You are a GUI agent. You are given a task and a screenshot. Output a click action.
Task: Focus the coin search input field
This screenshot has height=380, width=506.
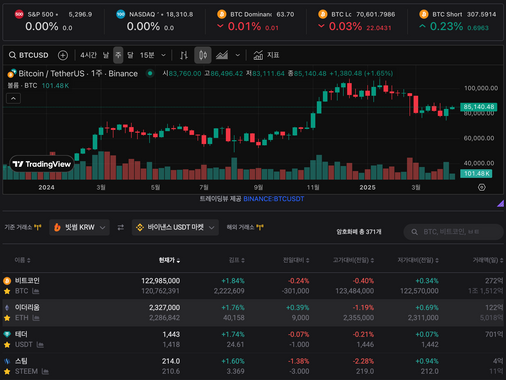click(453, 232)
